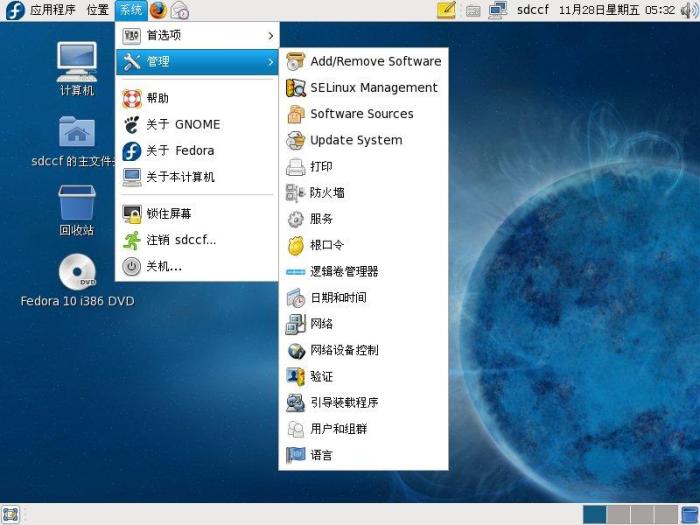Choose 锁住屏幕 to lock screen

[x=197, y=214]
